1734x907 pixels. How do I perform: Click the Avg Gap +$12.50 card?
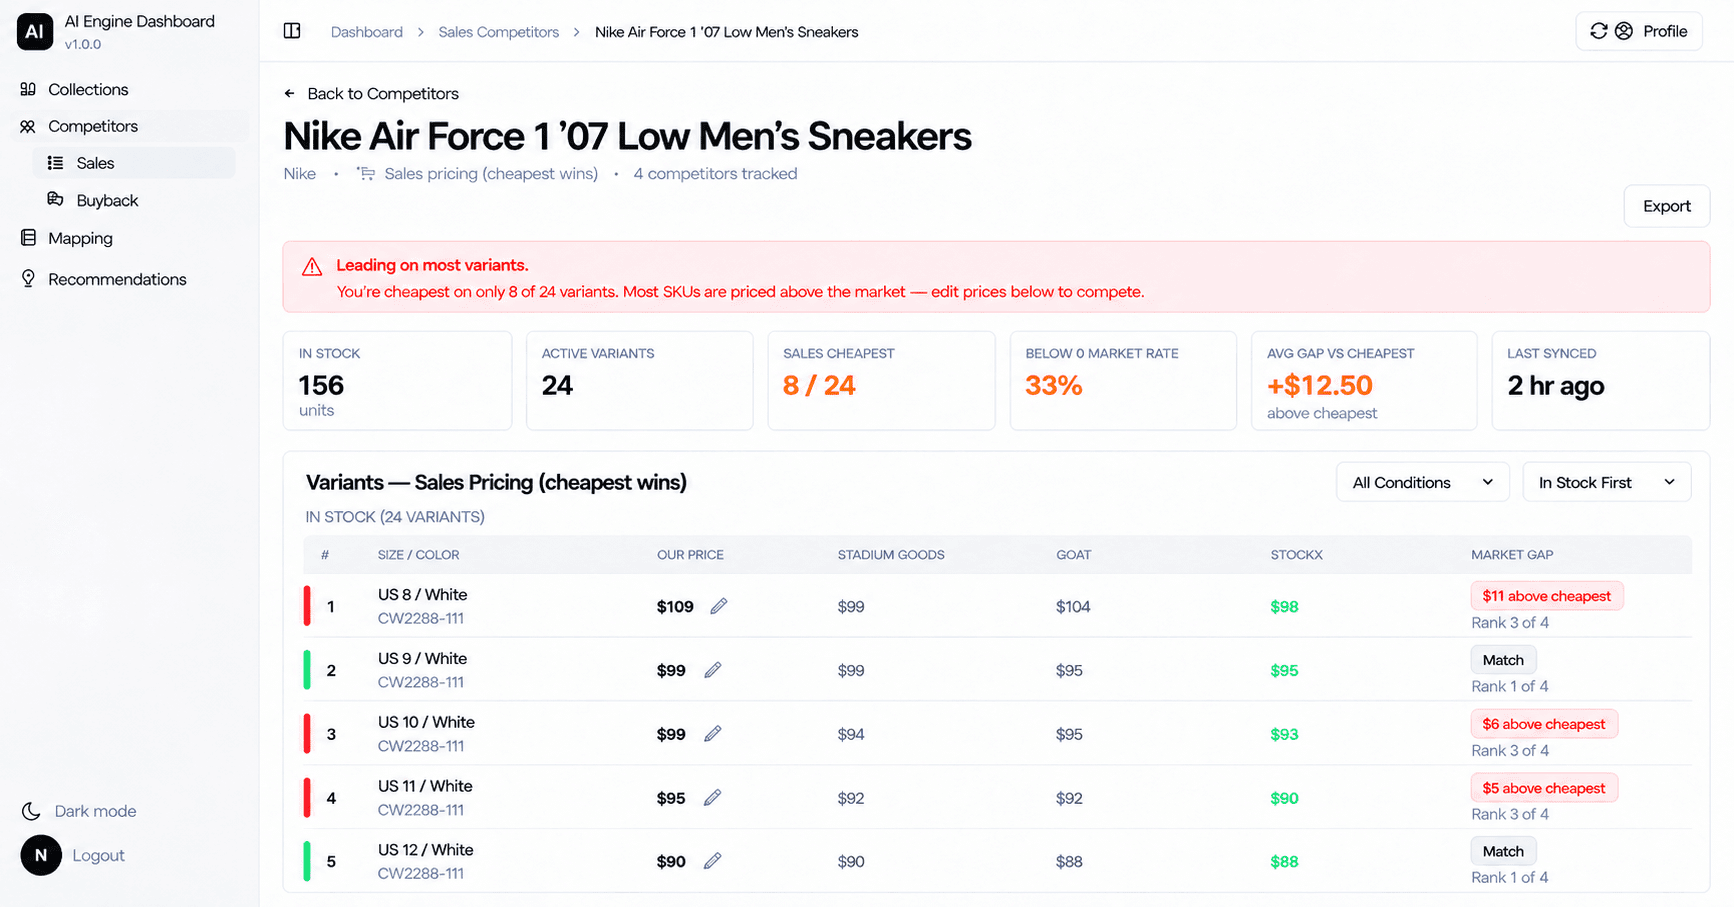click(1364, 381)
